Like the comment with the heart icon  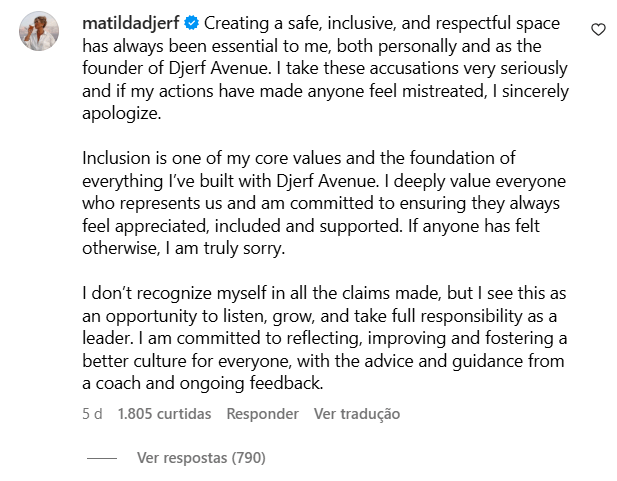coord(598,30)
